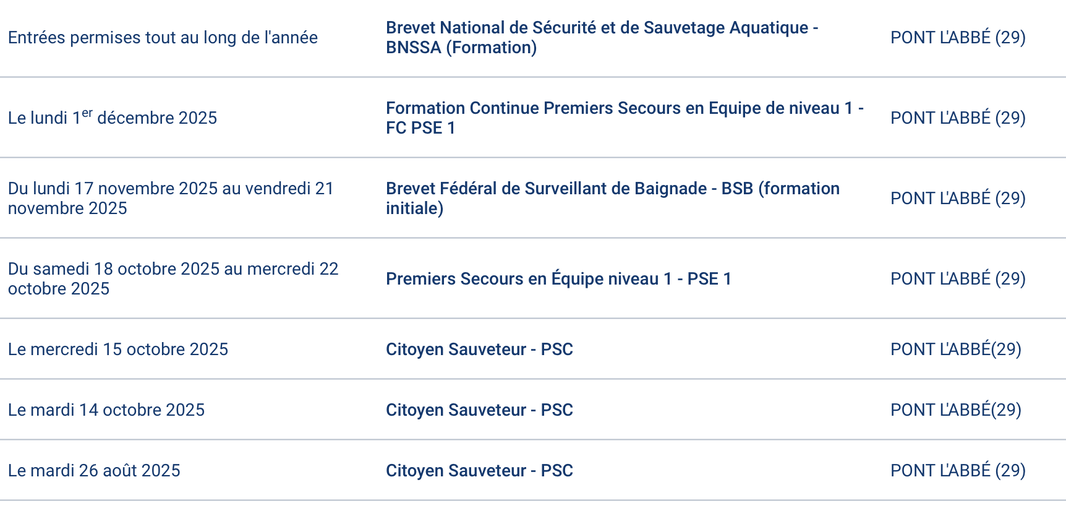Open Citoyen Sauveteur PSC of 26 août
The height and width of the screenshot is (511, 1066).
[479, 470]
